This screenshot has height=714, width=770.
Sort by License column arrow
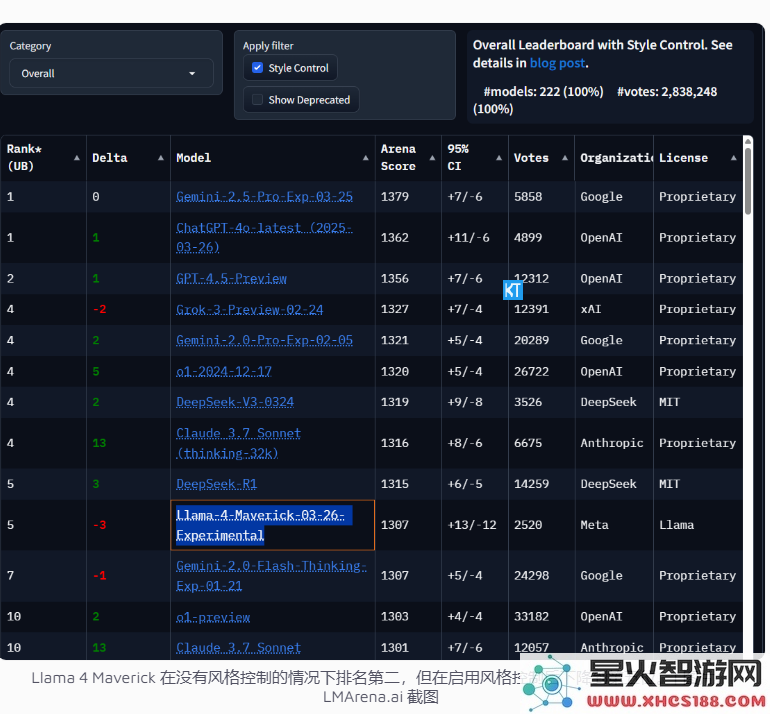click(x=734, y=158)
